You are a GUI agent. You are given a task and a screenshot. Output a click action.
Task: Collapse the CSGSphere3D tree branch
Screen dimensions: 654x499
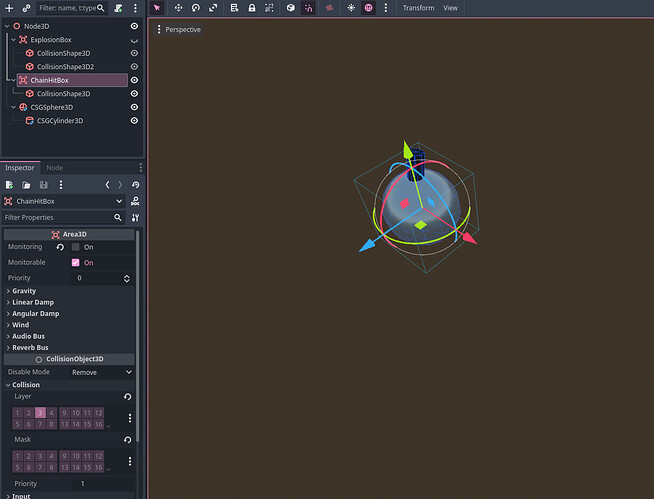[13, 107]
